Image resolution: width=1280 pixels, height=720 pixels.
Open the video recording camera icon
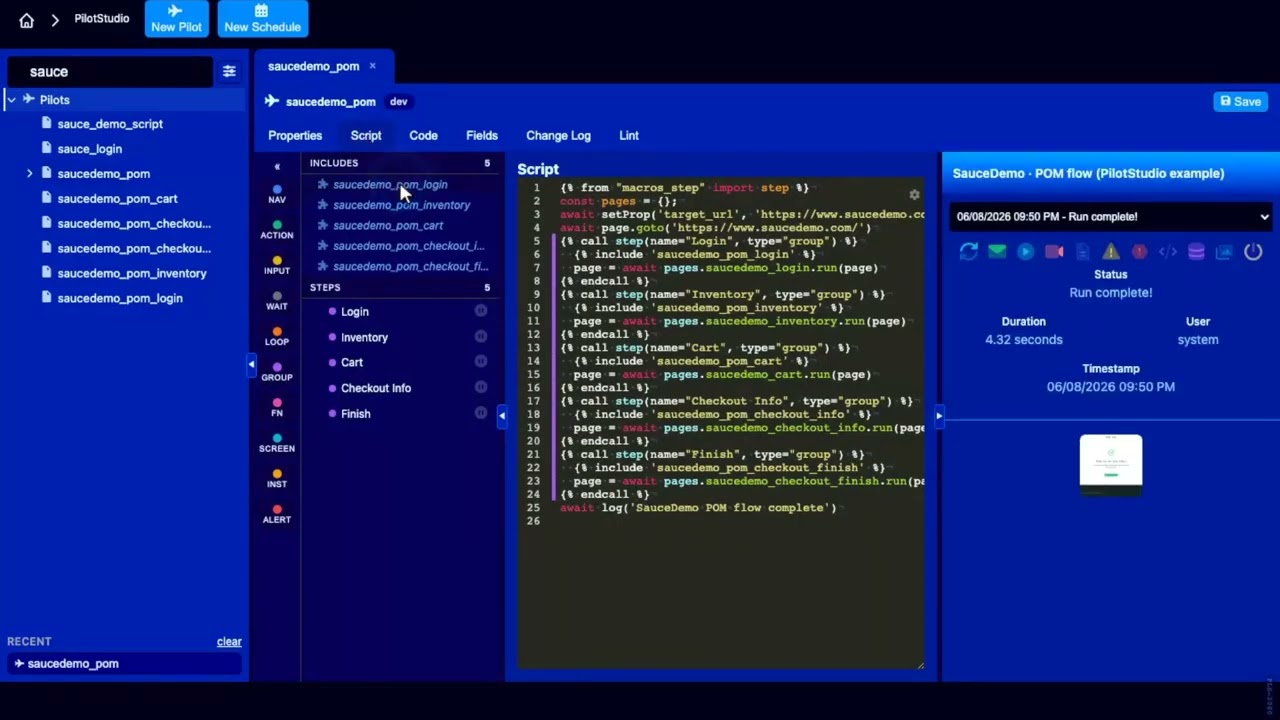coord(1054,252)
